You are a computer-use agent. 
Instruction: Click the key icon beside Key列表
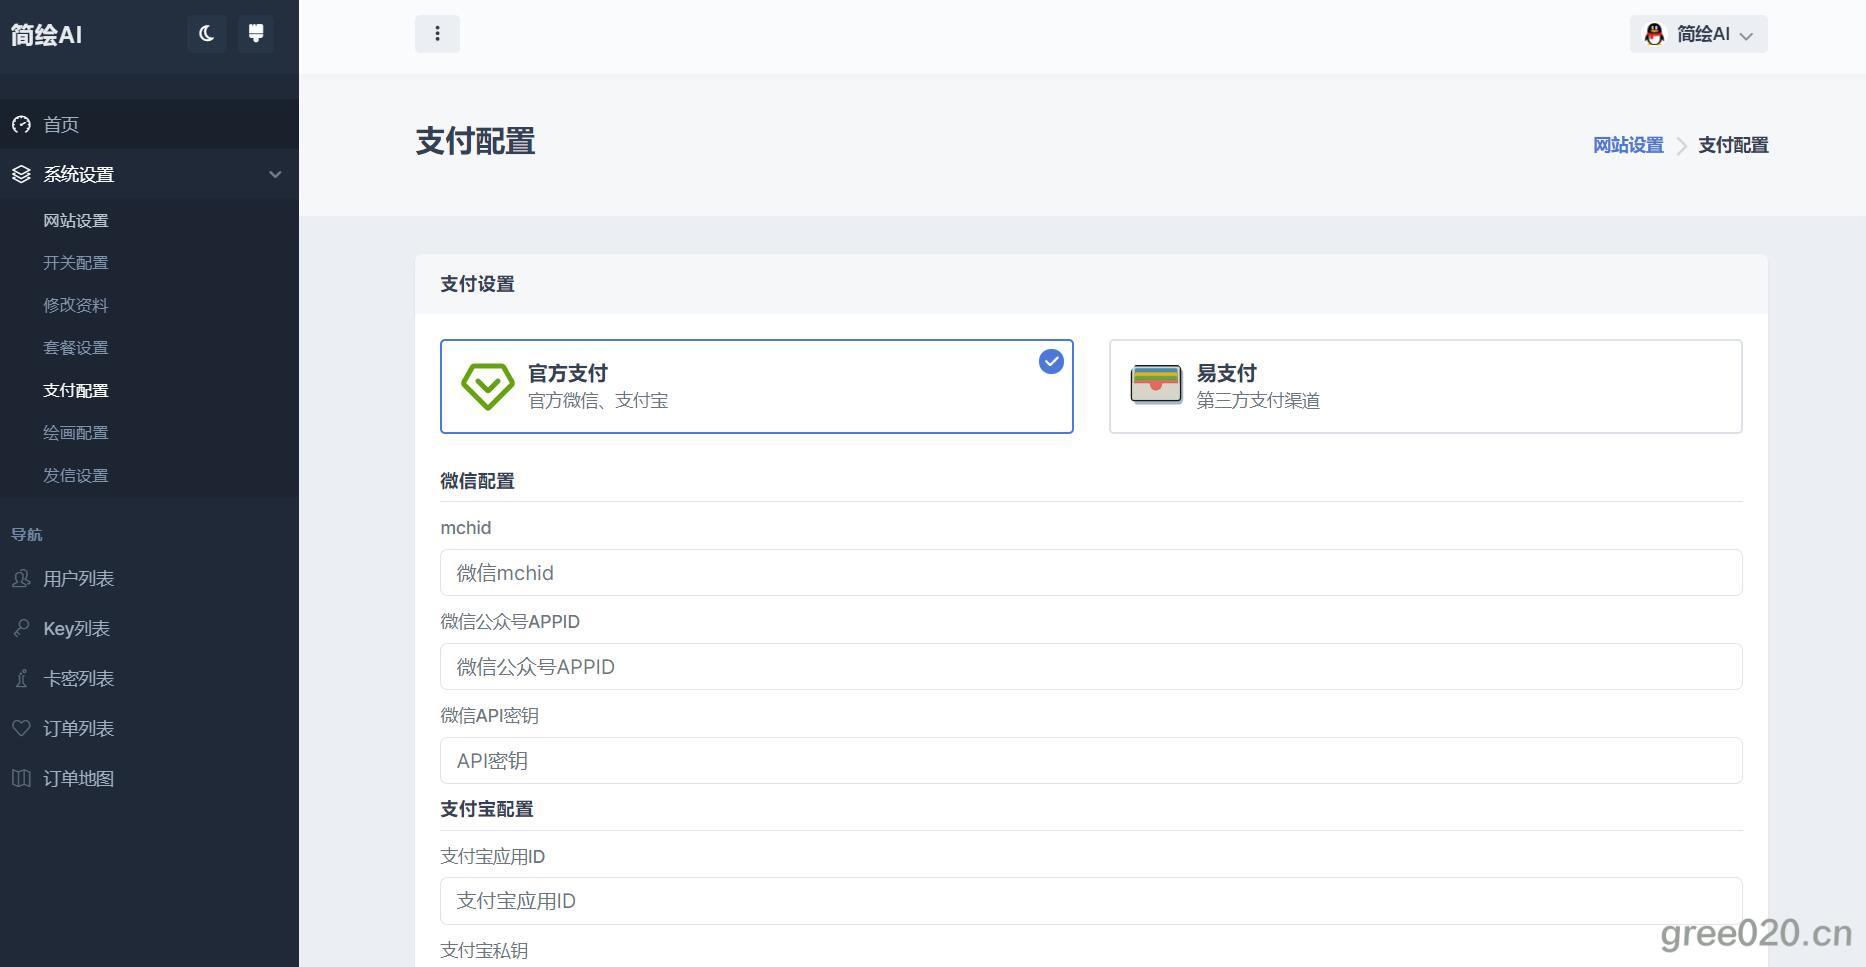point(21,628)
